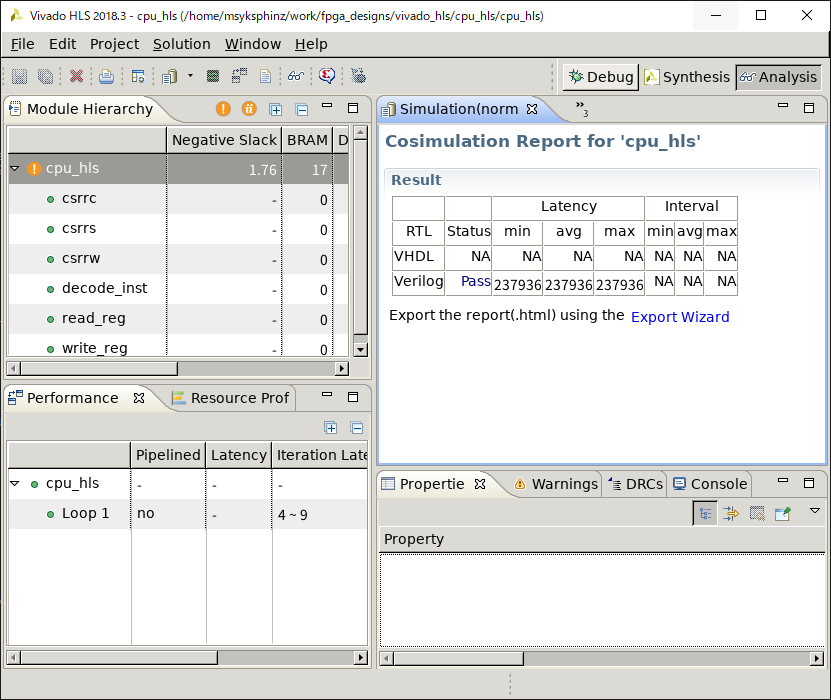
Task: Click the printer toolbar icon
Action: point(106,76)
